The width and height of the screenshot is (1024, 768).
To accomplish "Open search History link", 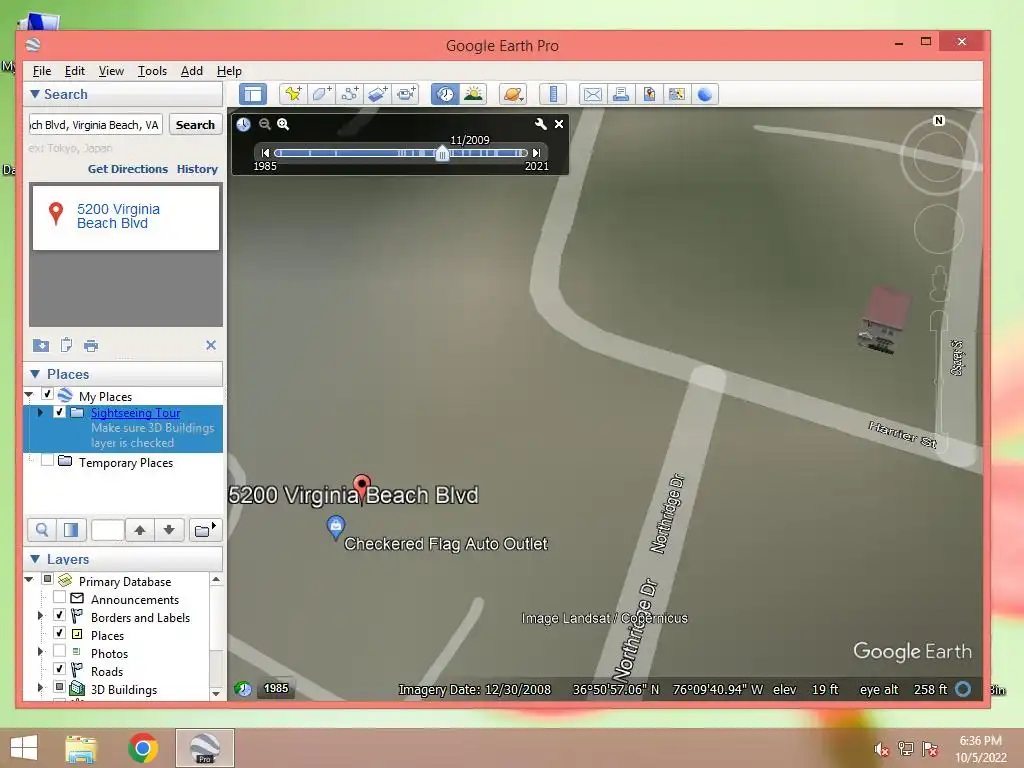I will click(197, 169).
